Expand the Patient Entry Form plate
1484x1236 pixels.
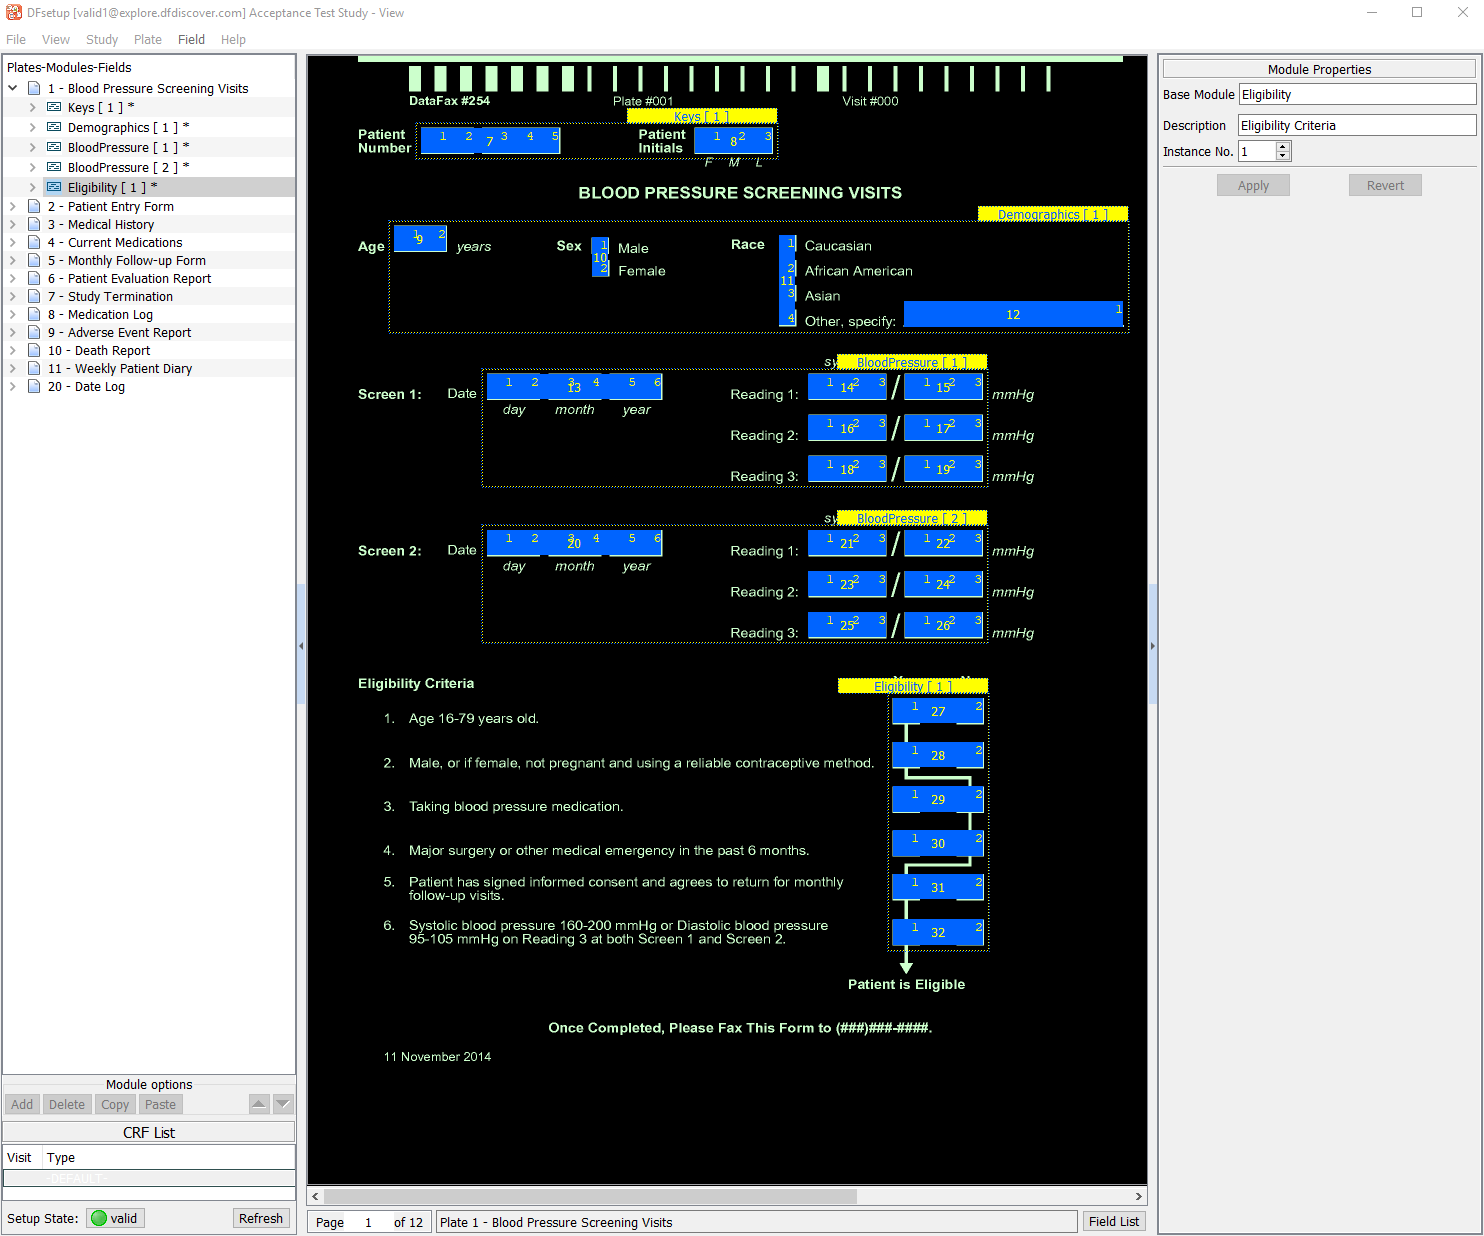[x=13, y=207]
